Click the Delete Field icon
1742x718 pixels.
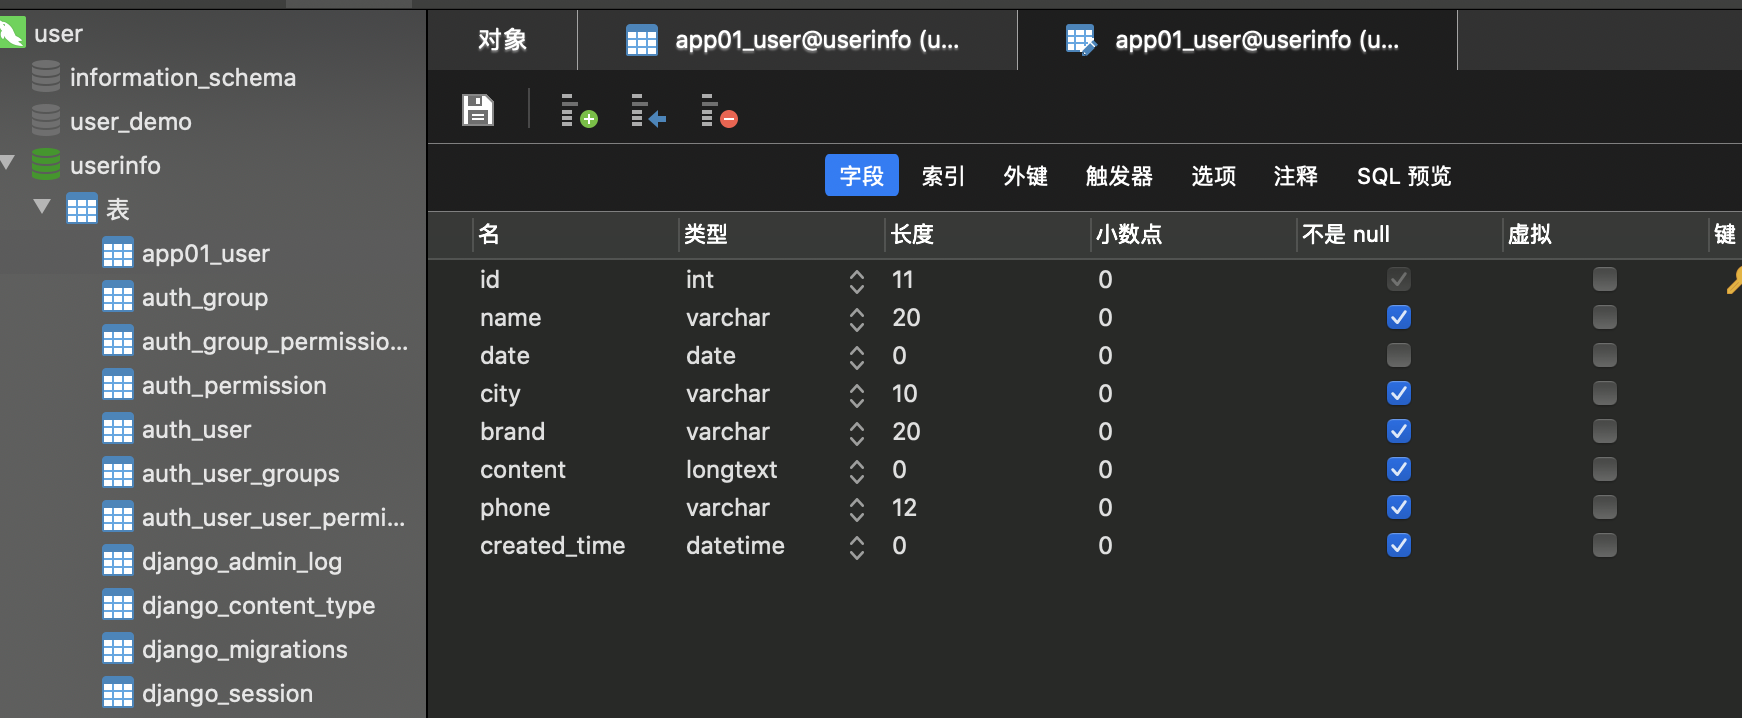(718, 110)
